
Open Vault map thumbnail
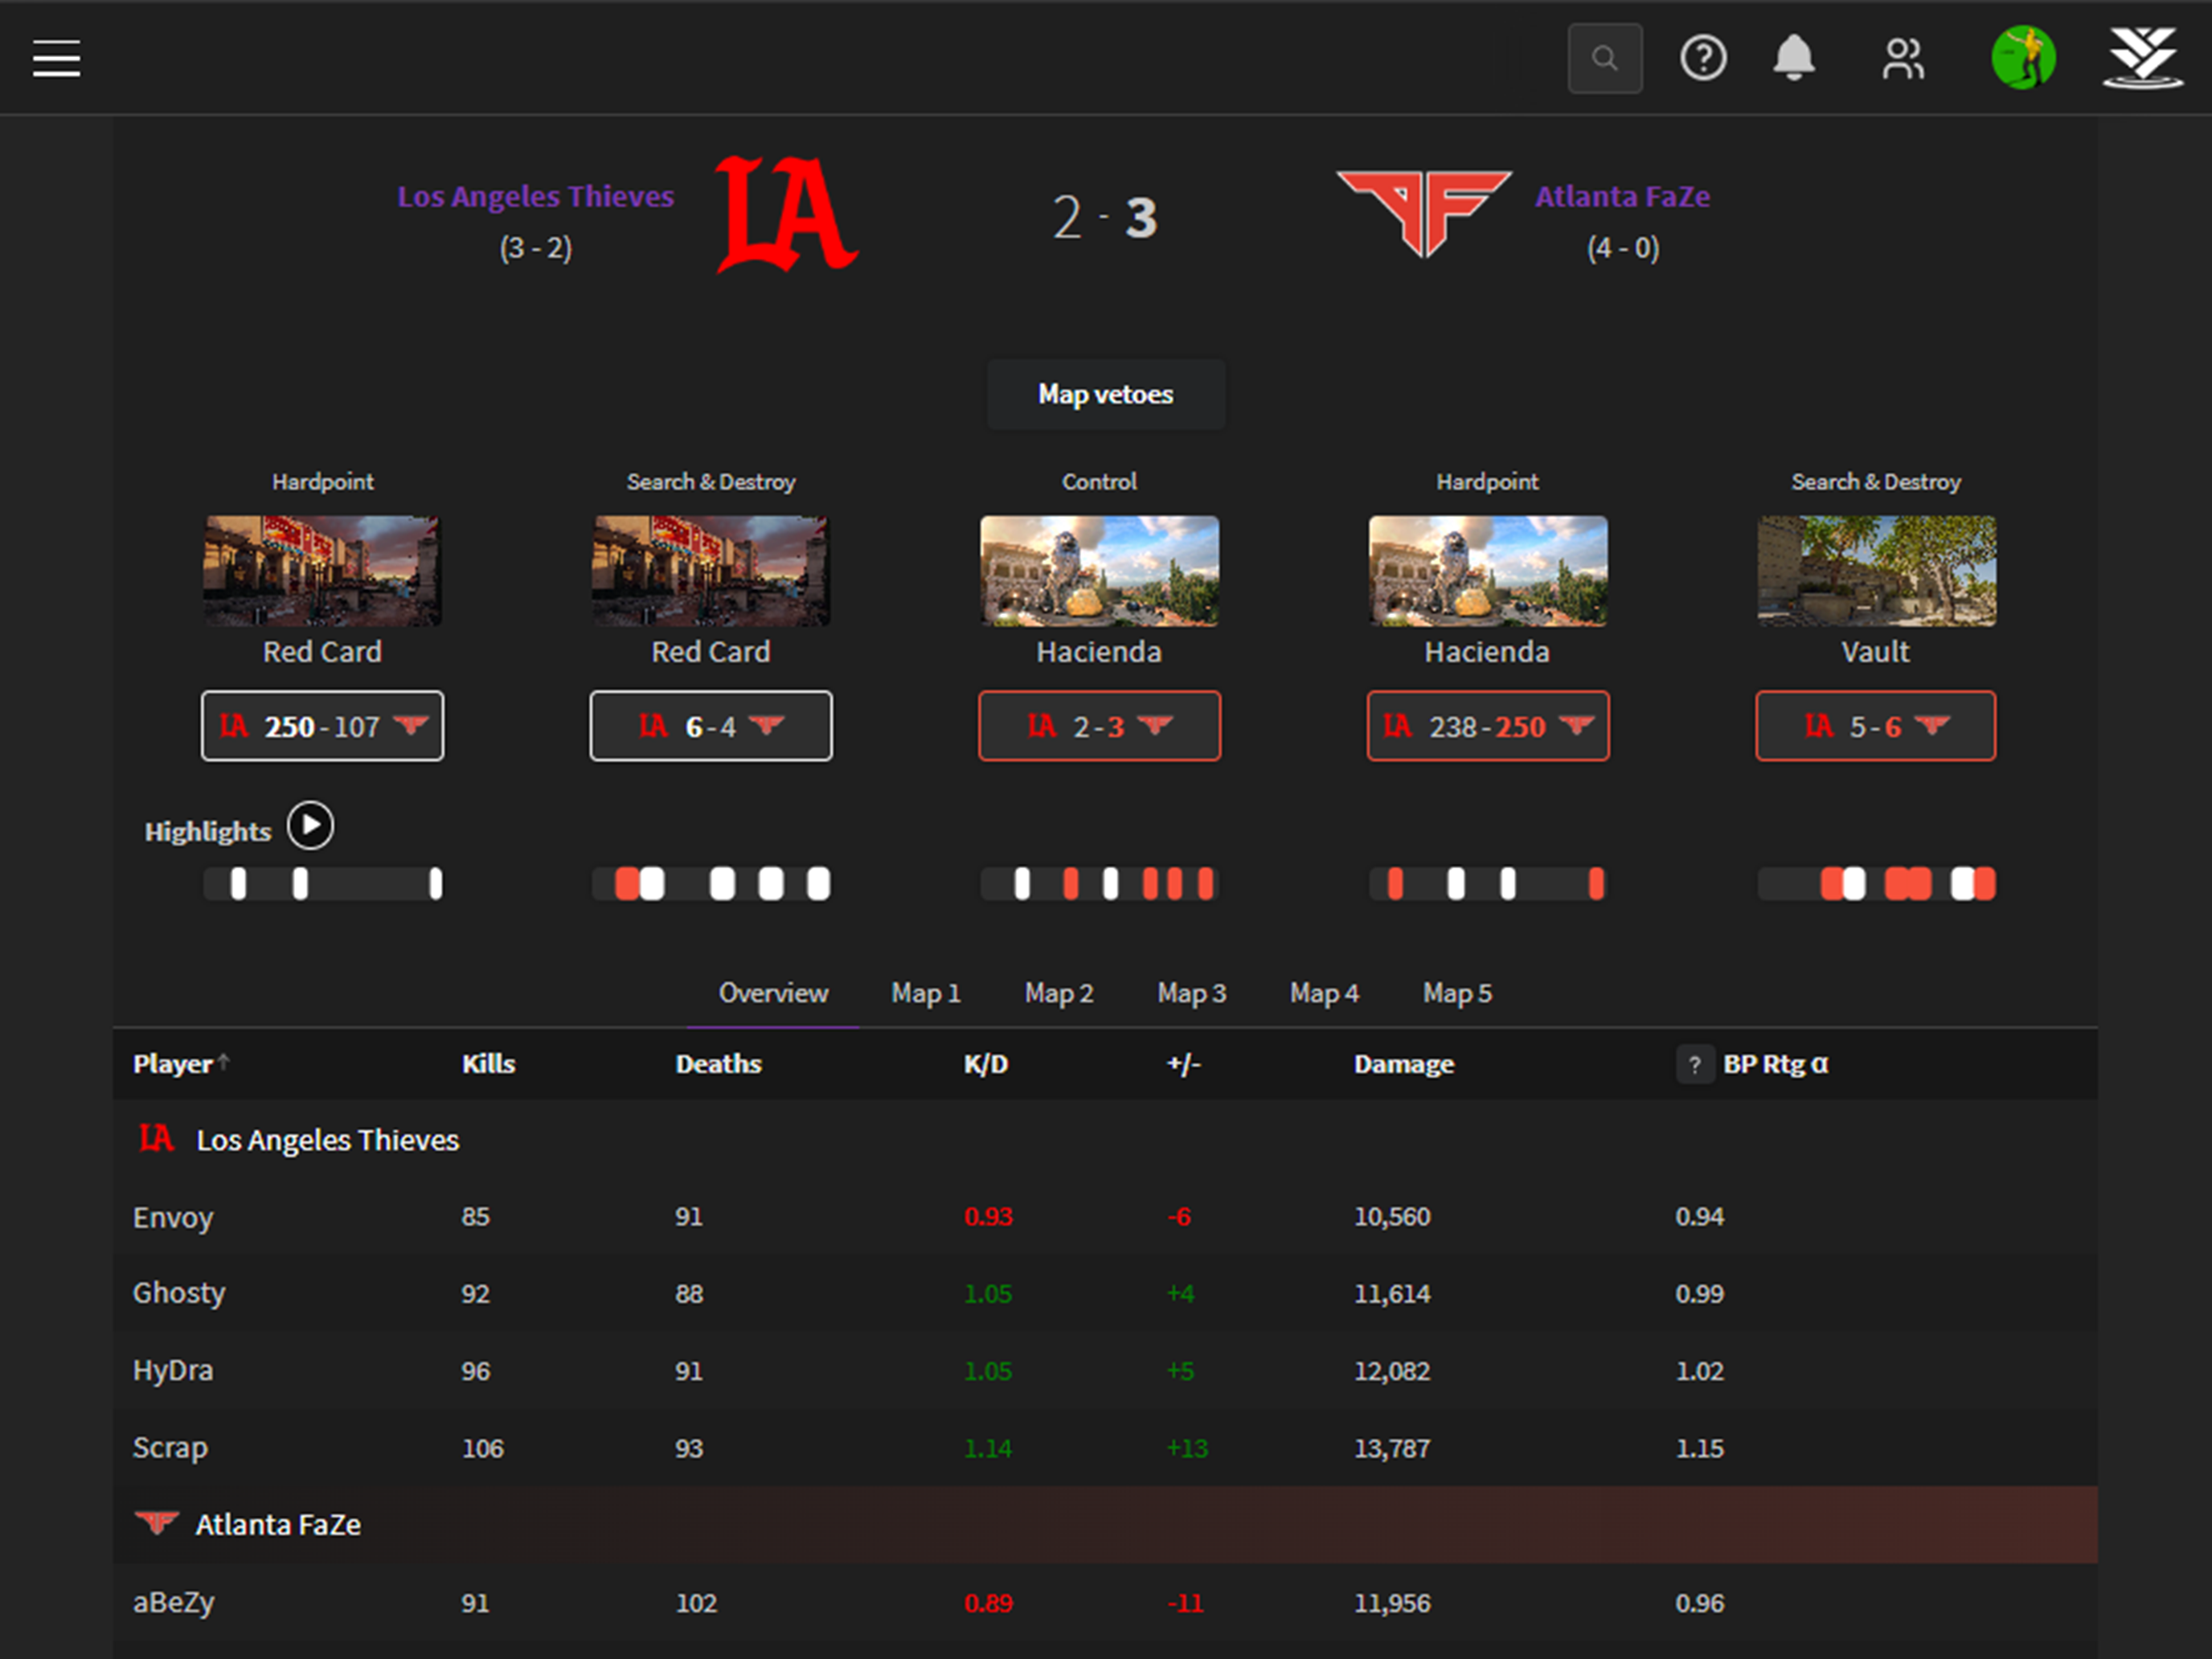coord(1876,571)
